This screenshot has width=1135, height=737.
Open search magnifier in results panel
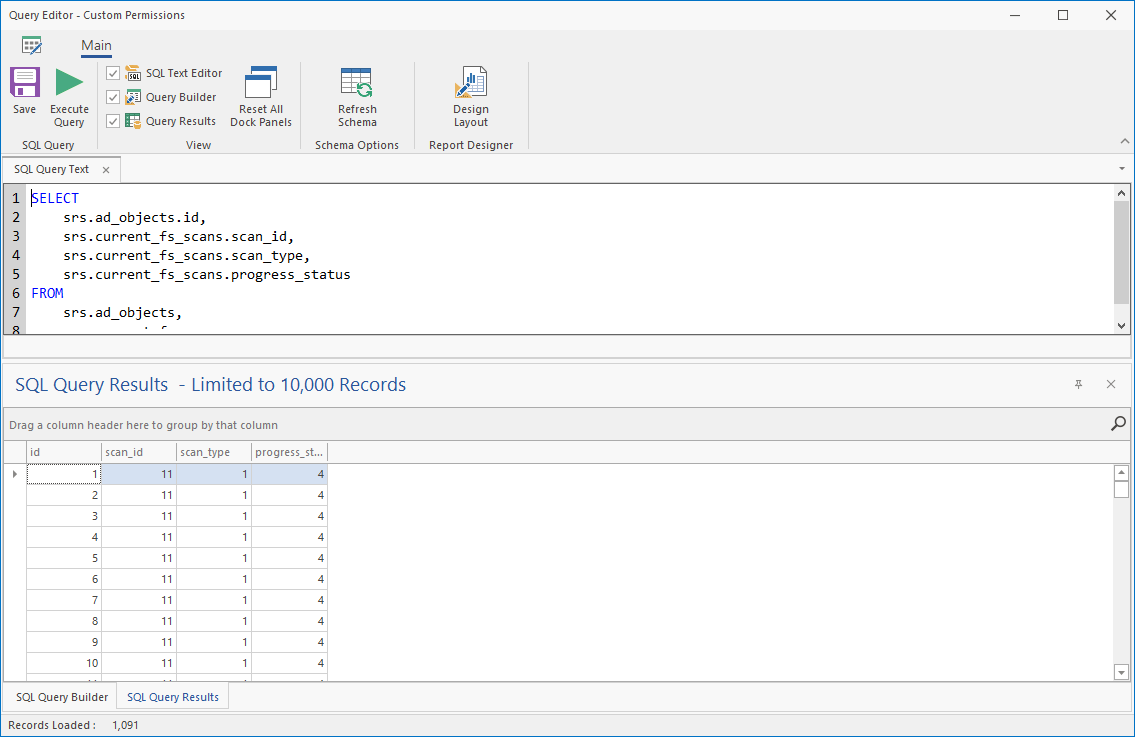(x=1118, y=424)
